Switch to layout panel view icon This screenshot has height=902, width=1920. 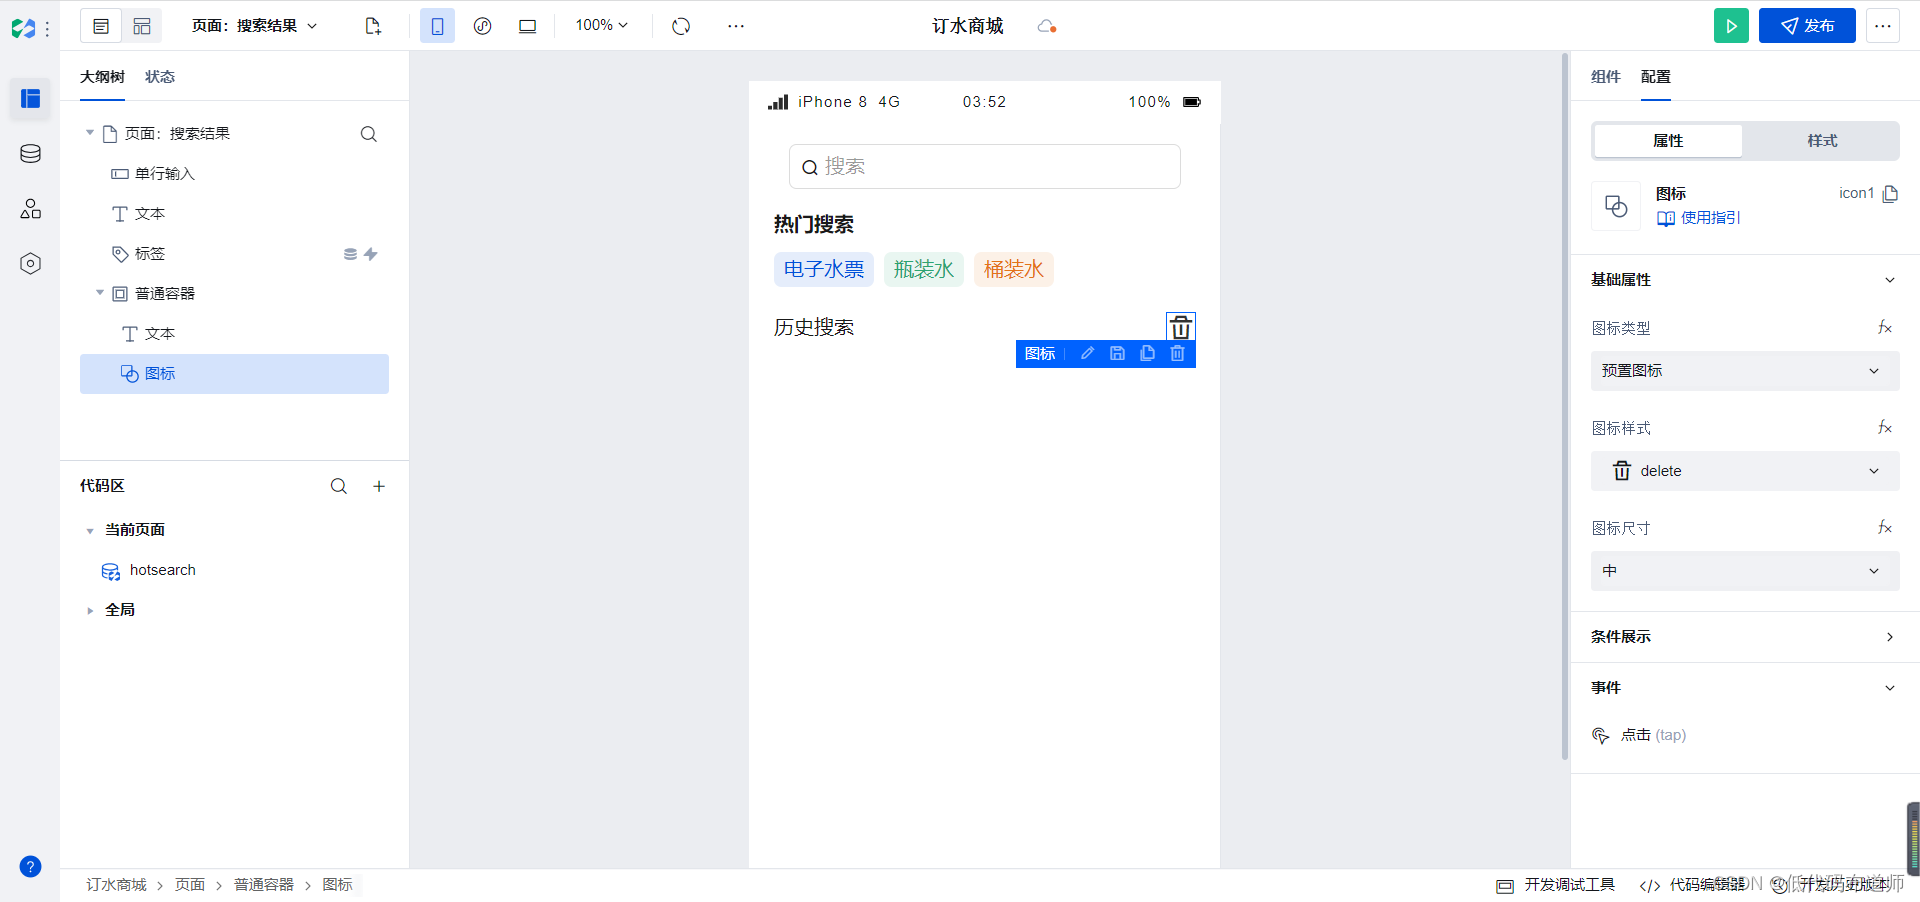(x=142, y=26)
